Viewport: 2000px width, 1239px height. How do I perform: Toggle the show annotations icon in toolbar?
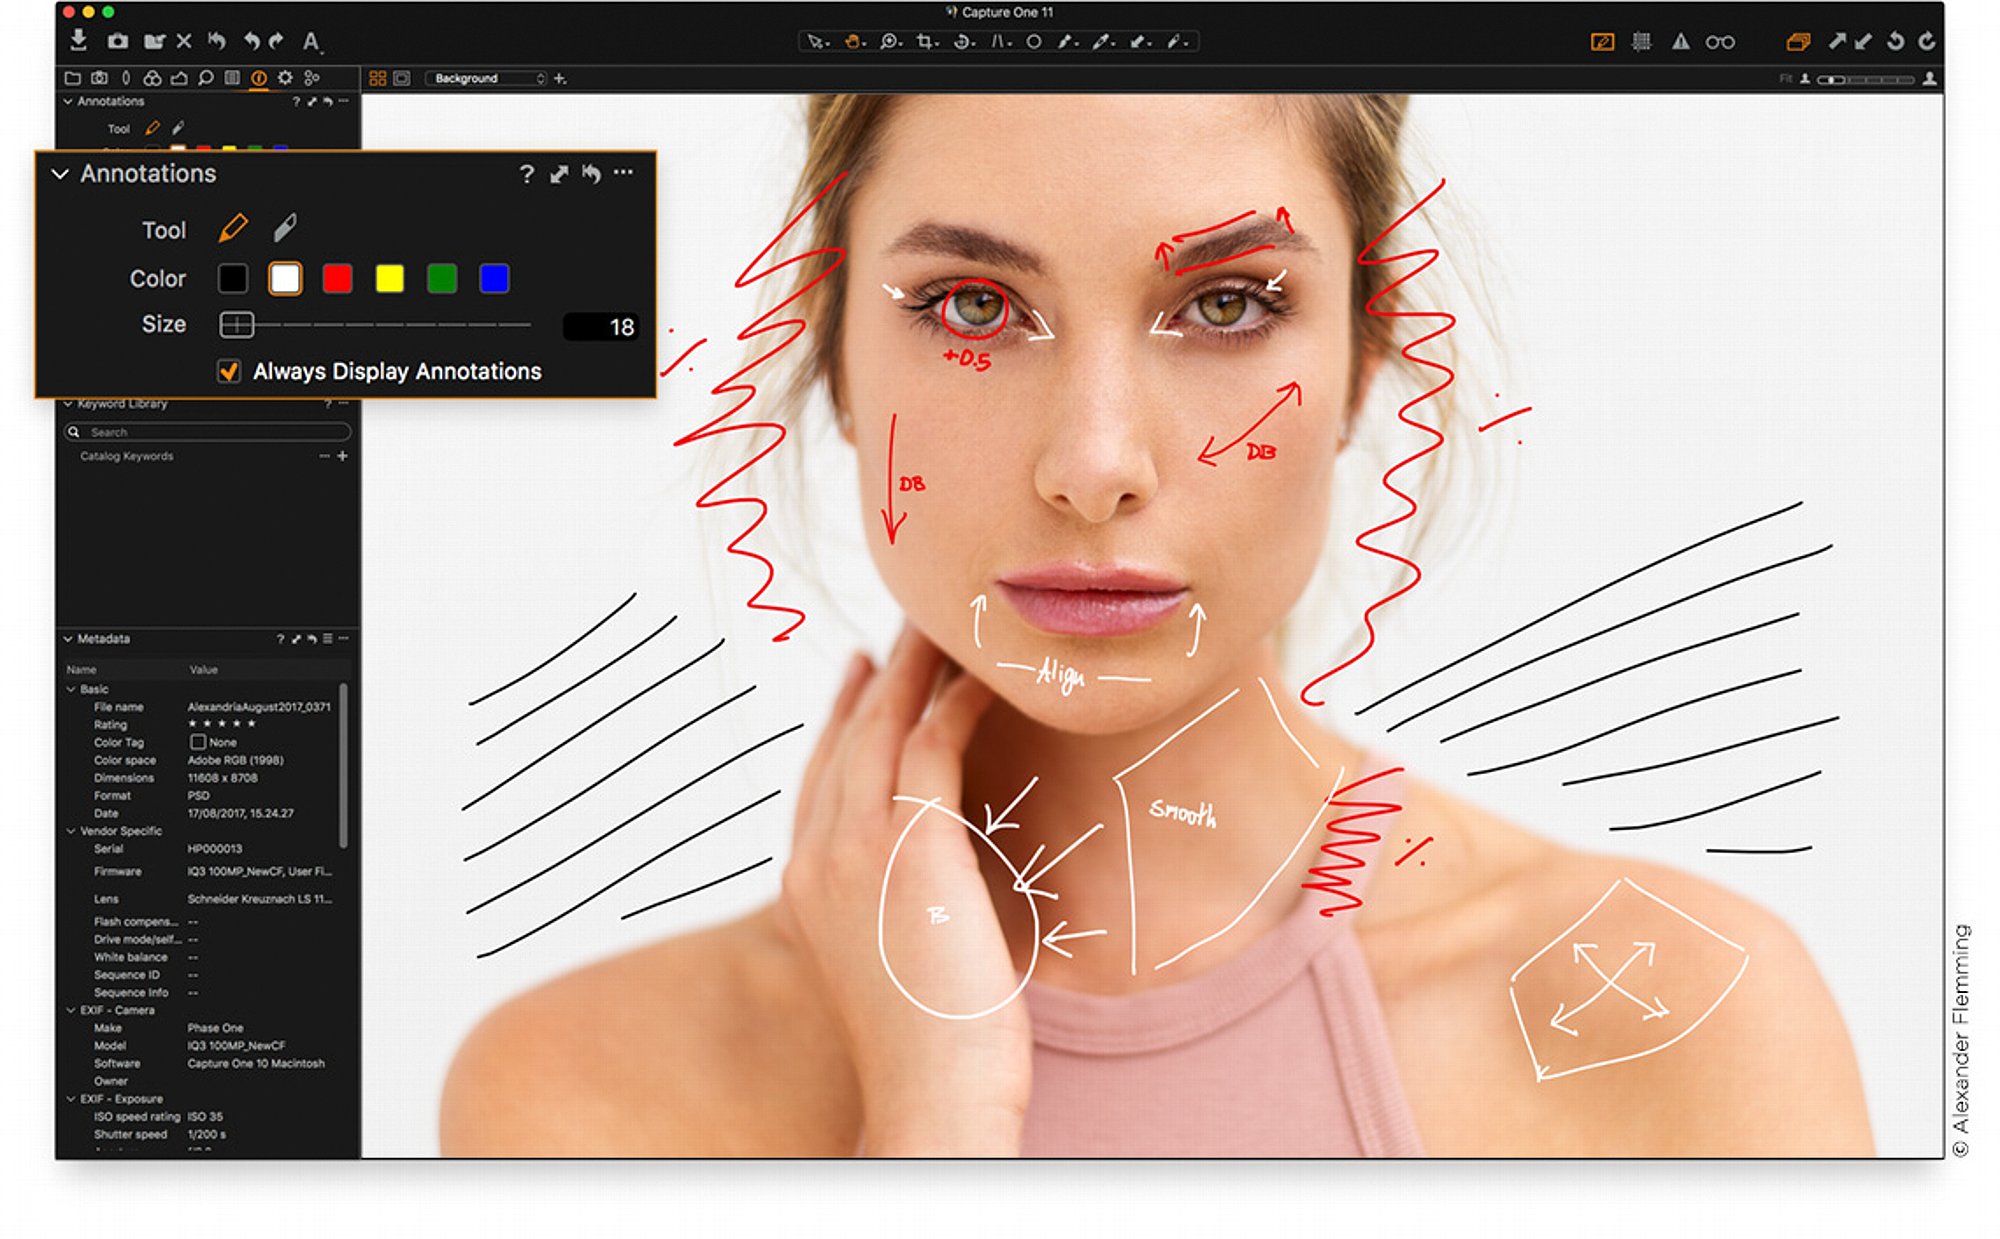[1602, 42]
